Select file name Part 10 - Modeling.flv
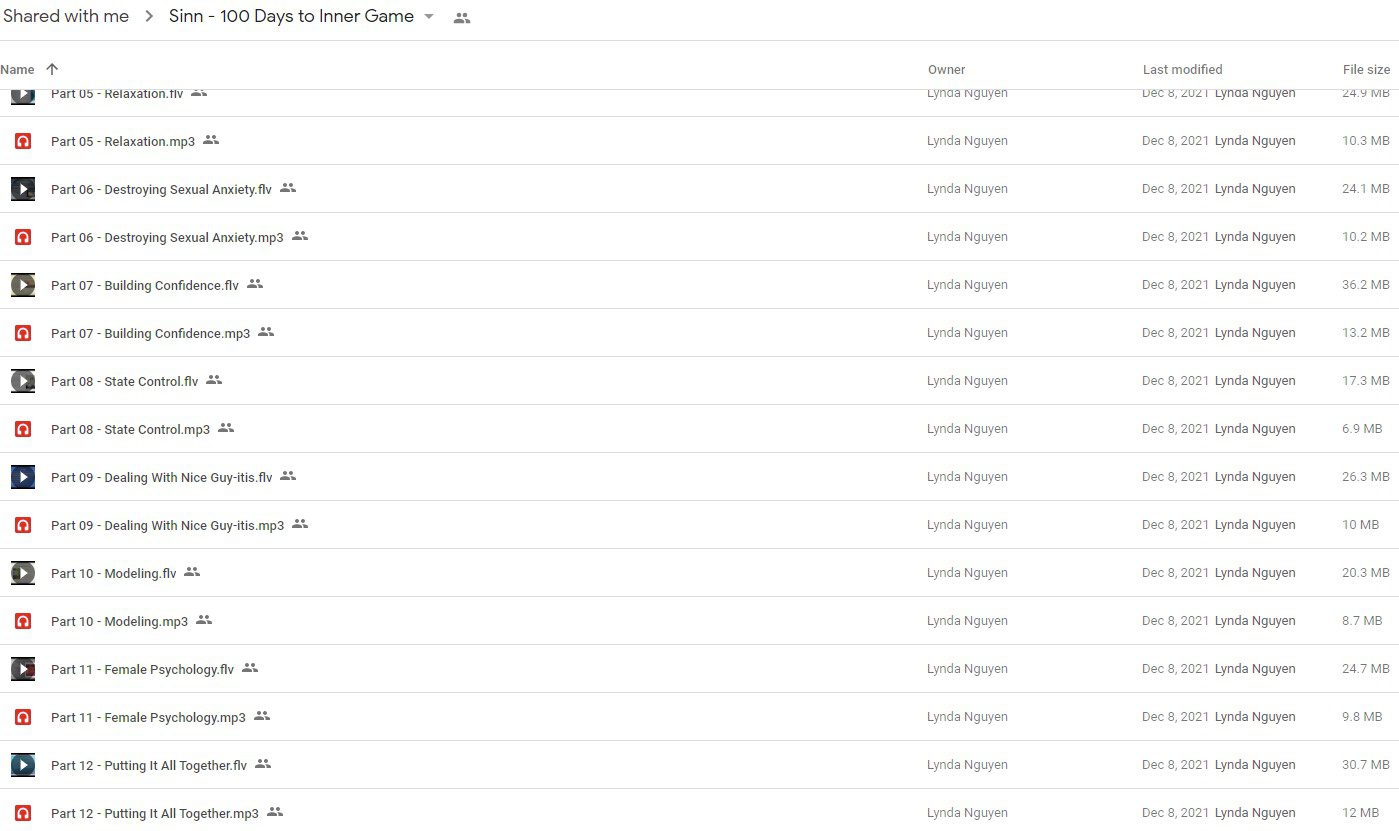The image size is (1399, 831). pyautogui.click(x=114, y=574)
